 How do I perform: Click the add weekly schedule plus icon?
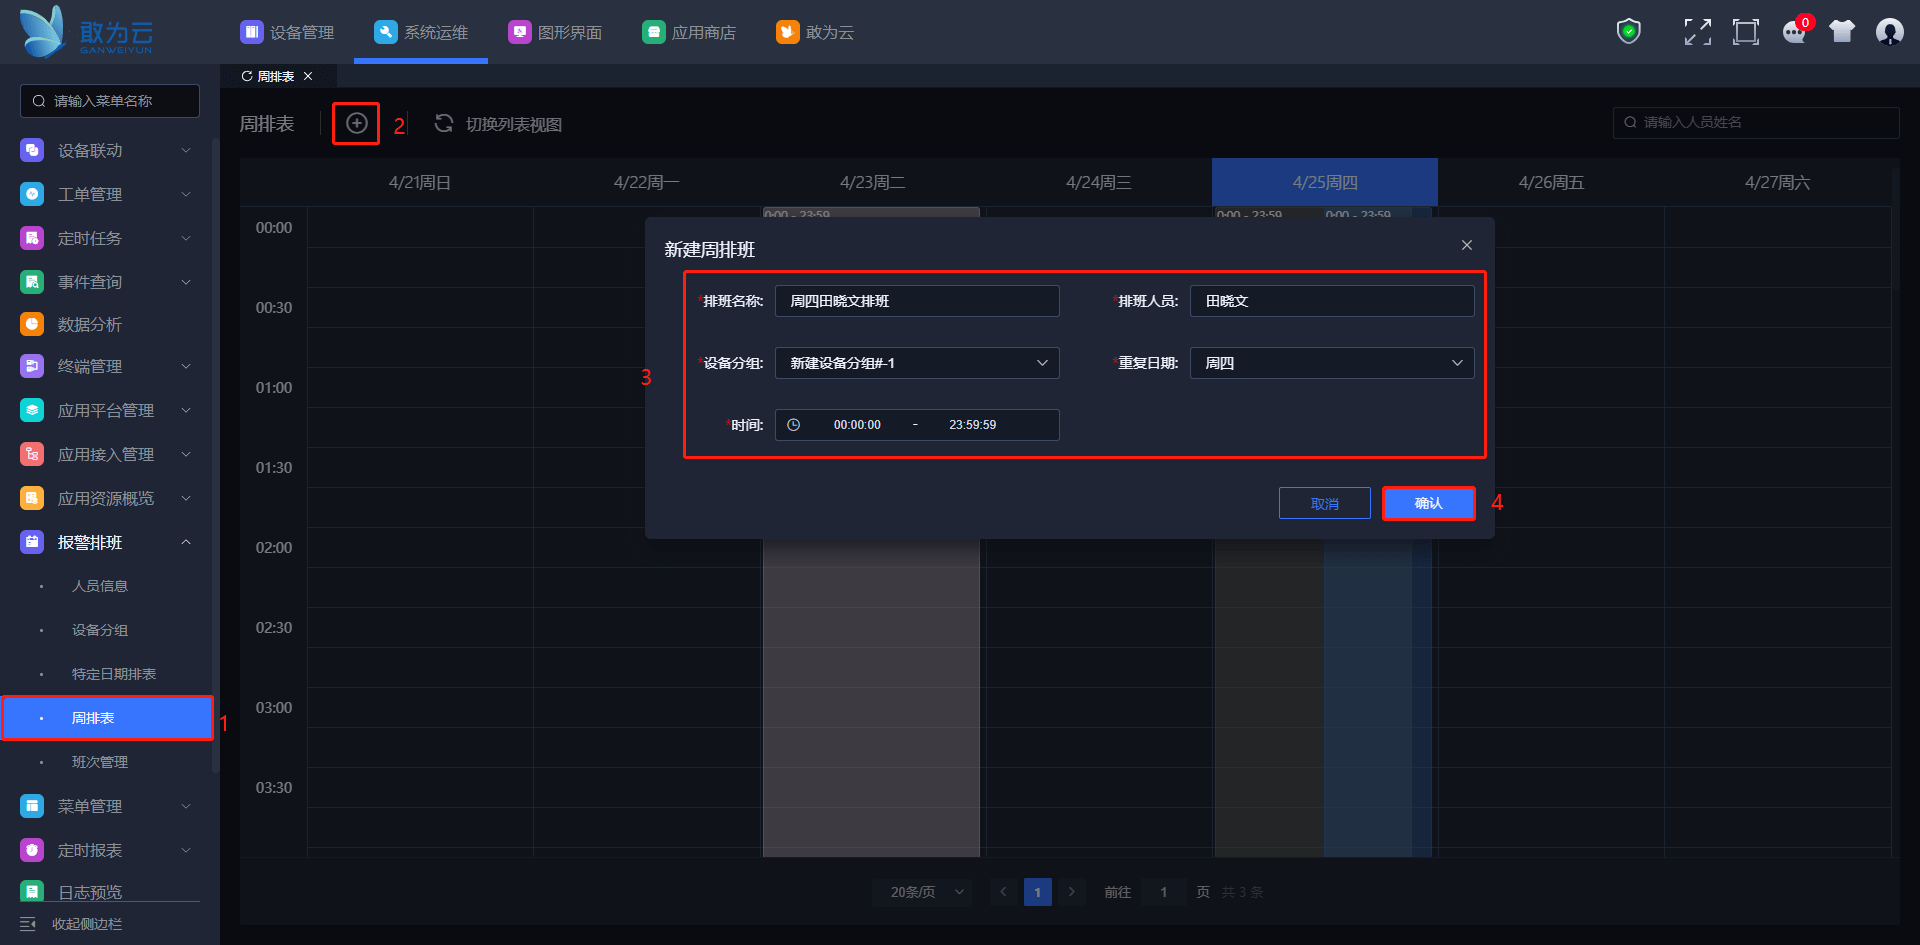[356, 123]
